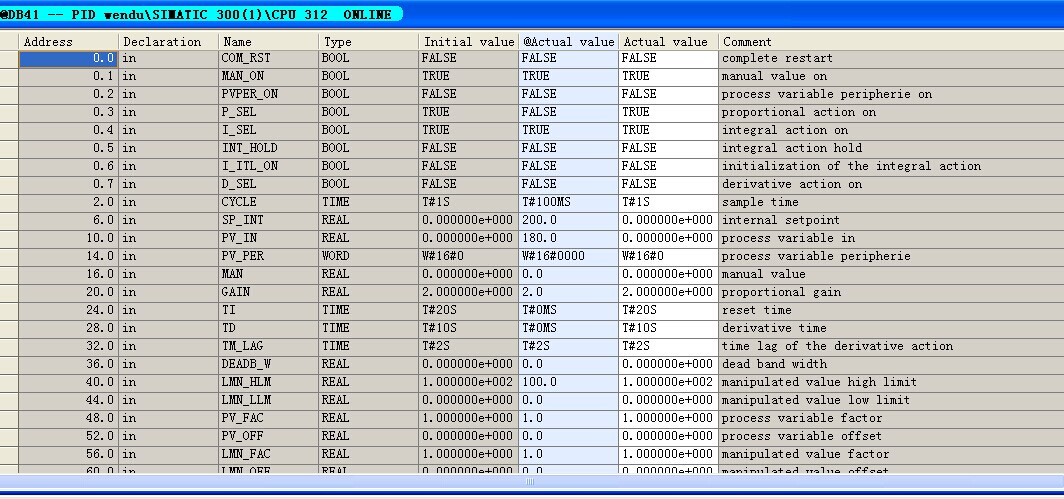Screen dimensions: 1064x499
Task: Click @Actual value FALSE in P_SEL row
Action: pyautogui.click(x=568, y=112)
